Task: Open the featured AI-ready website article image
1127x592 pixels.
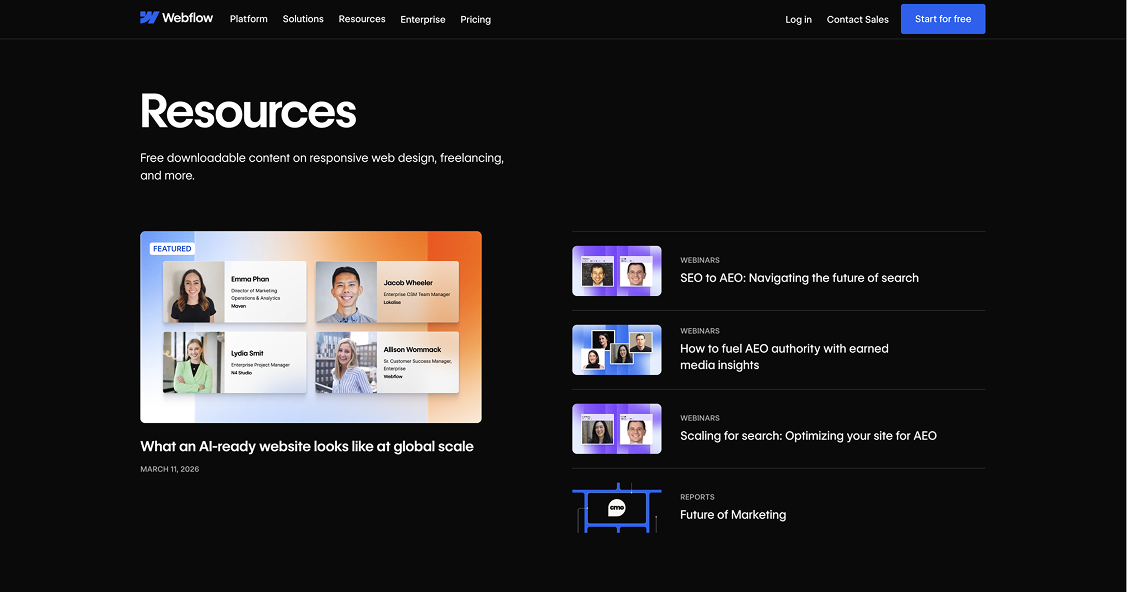Action: [x=310, y=327]
